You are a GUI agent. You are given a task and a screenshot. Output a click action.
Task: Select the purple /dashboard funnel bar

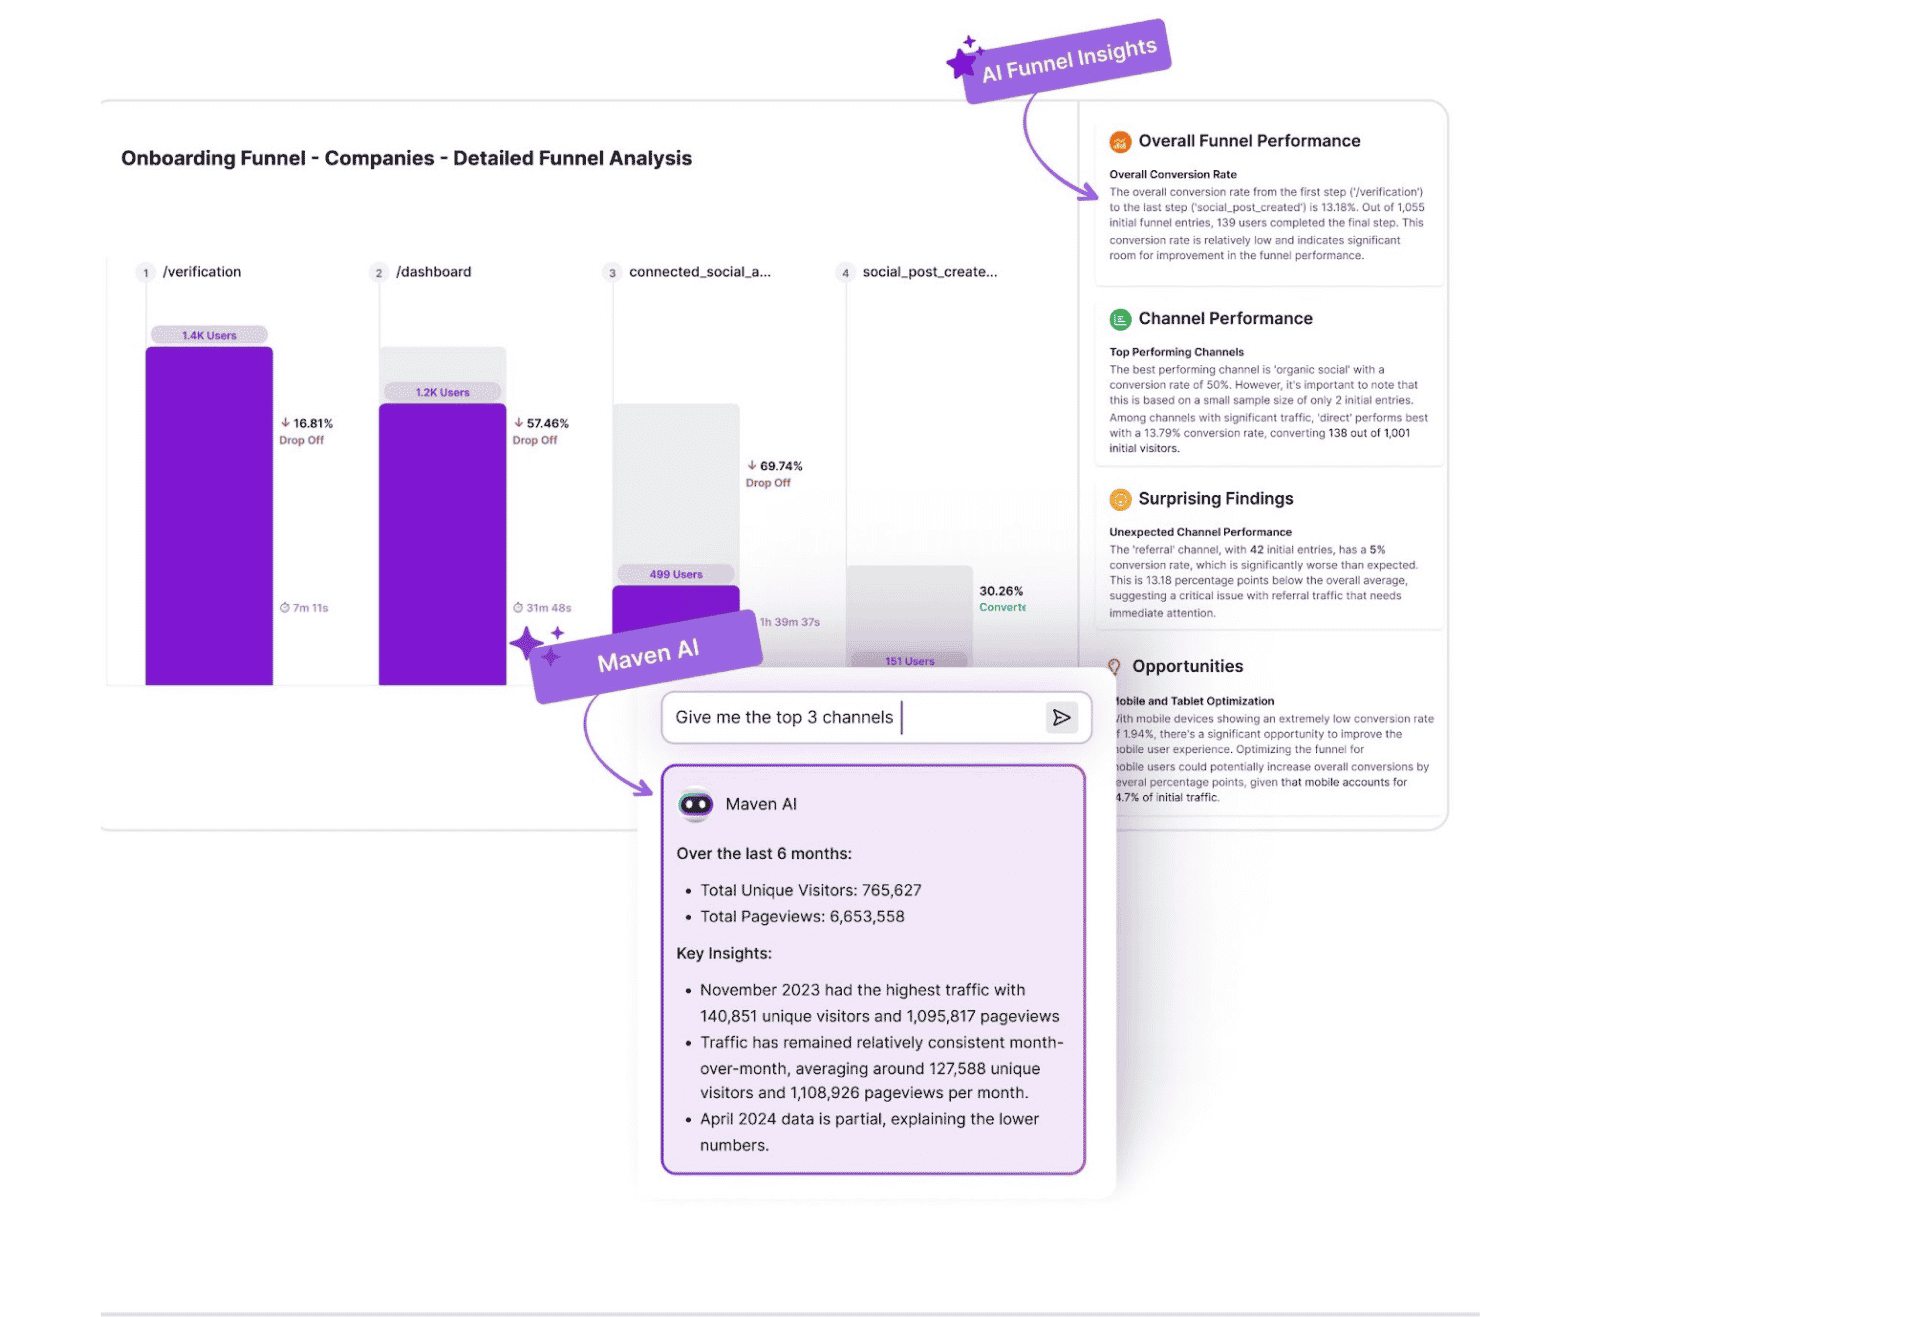coord(442,544)
